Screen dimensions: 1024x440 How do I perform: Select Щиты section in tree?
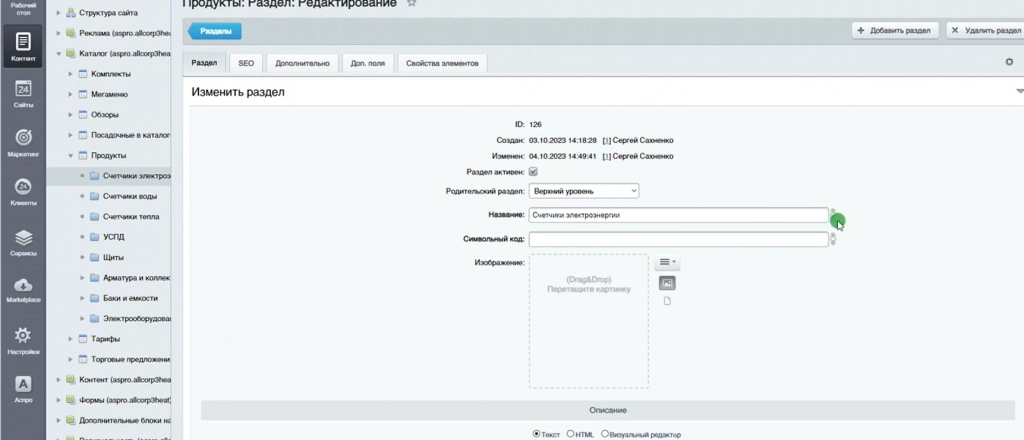[114, 257]
